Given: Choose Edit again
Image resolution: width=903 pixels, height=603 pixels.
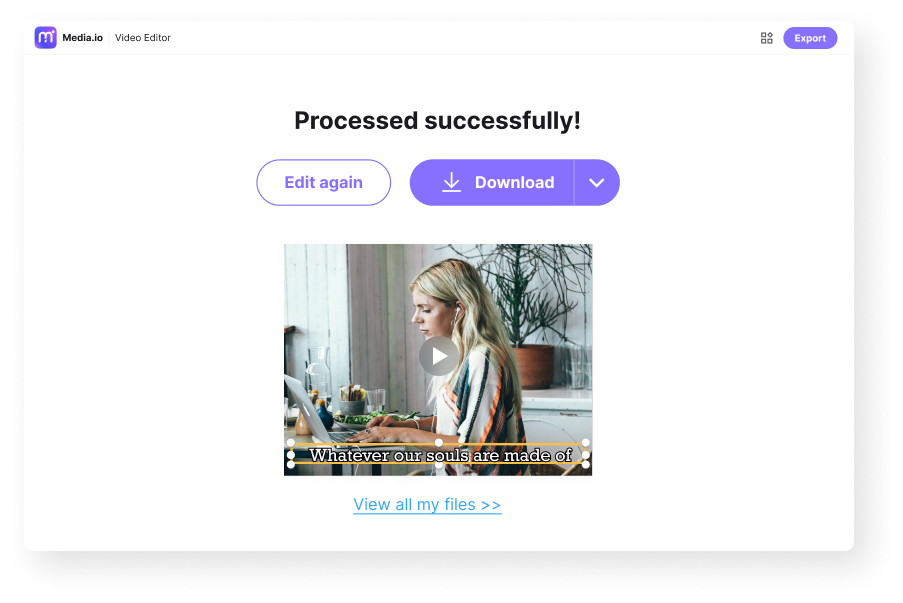Looking at the screenshot, I should (x=324, y=183).
